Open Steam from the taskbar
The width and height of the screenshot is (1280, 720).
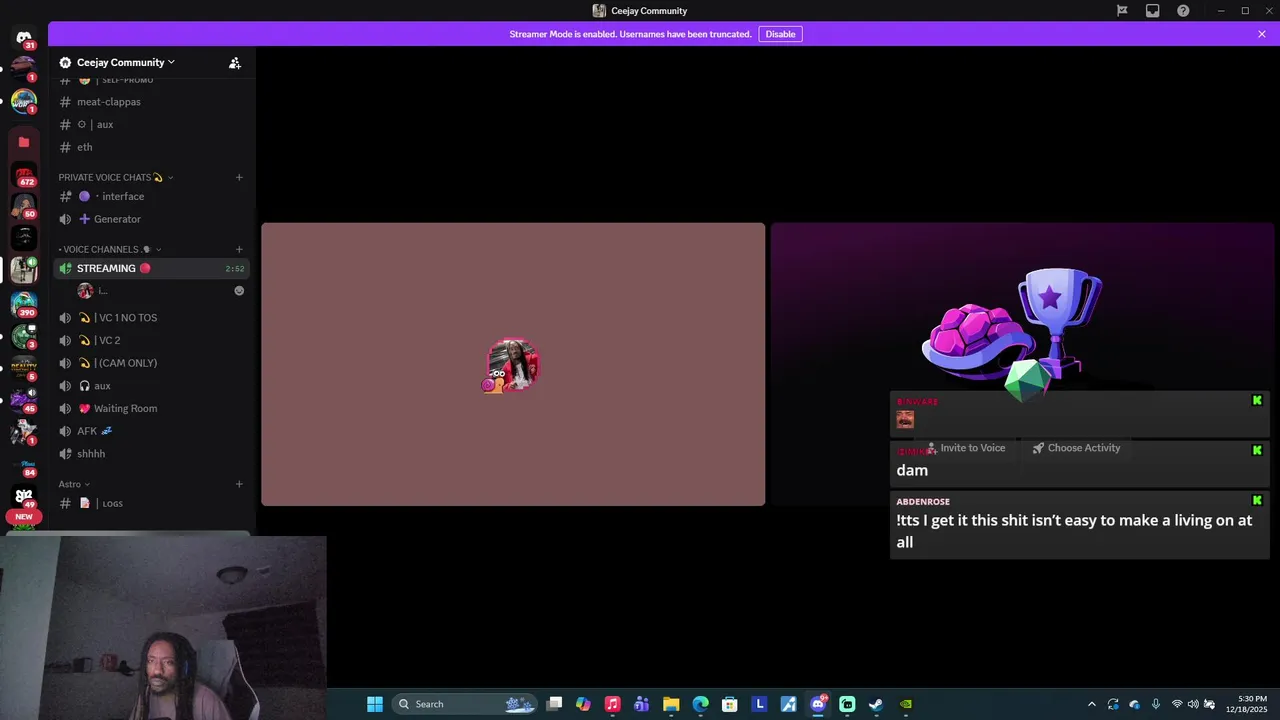pyautogui.click(x=876, y=704)
